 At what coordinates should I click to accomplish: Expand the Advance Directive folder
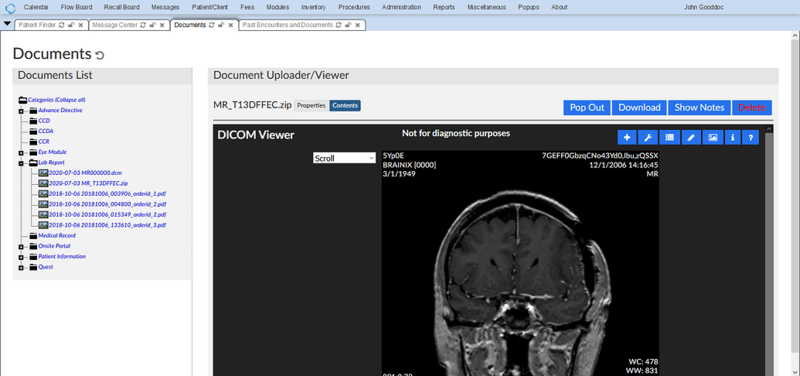[x=21, y=111]
